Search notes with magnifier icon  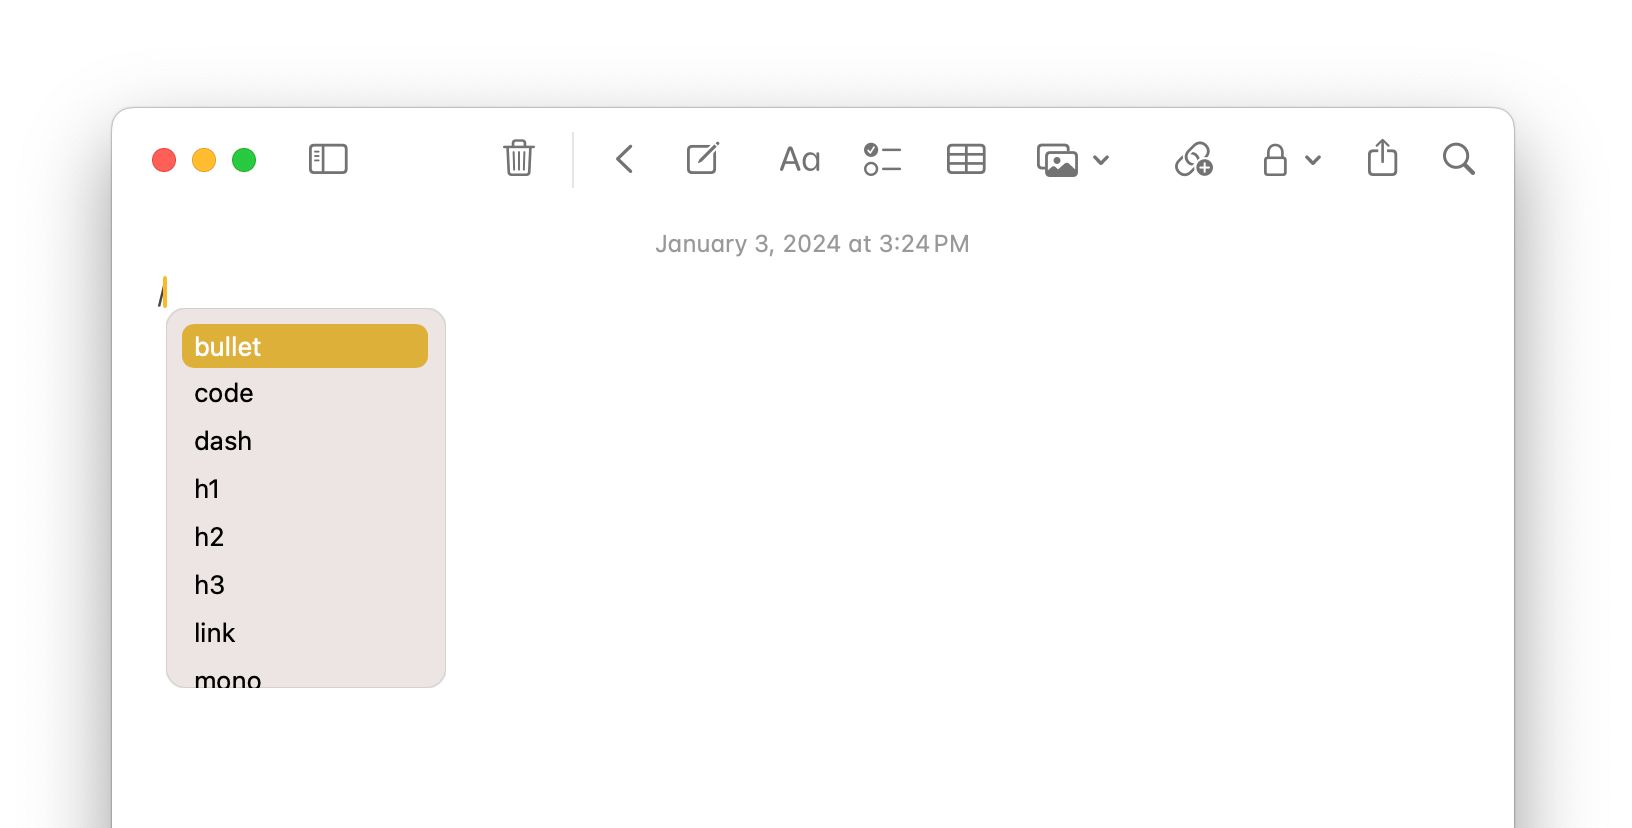1459,159
